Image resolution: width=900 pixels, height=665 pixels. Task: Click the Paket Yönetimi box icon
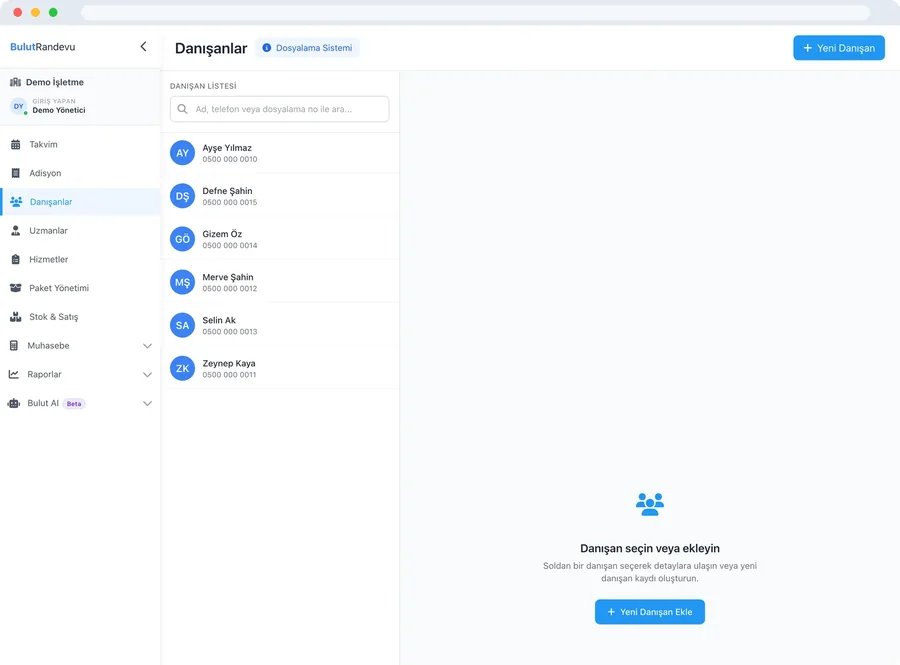coord(15,288)
